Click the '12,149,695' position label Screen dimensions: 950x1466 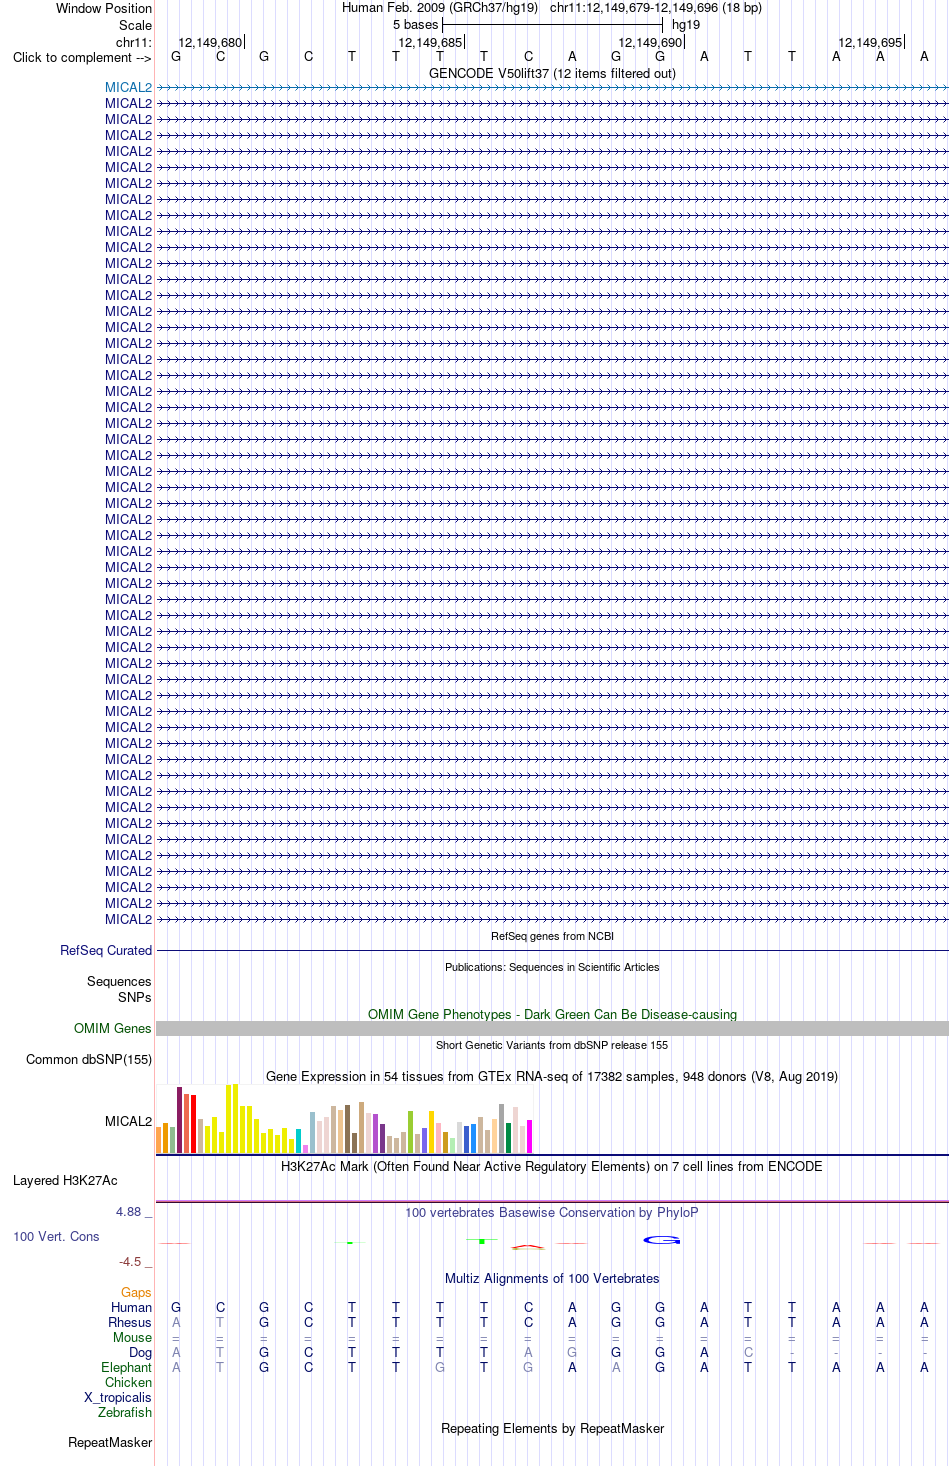point(870,43)
